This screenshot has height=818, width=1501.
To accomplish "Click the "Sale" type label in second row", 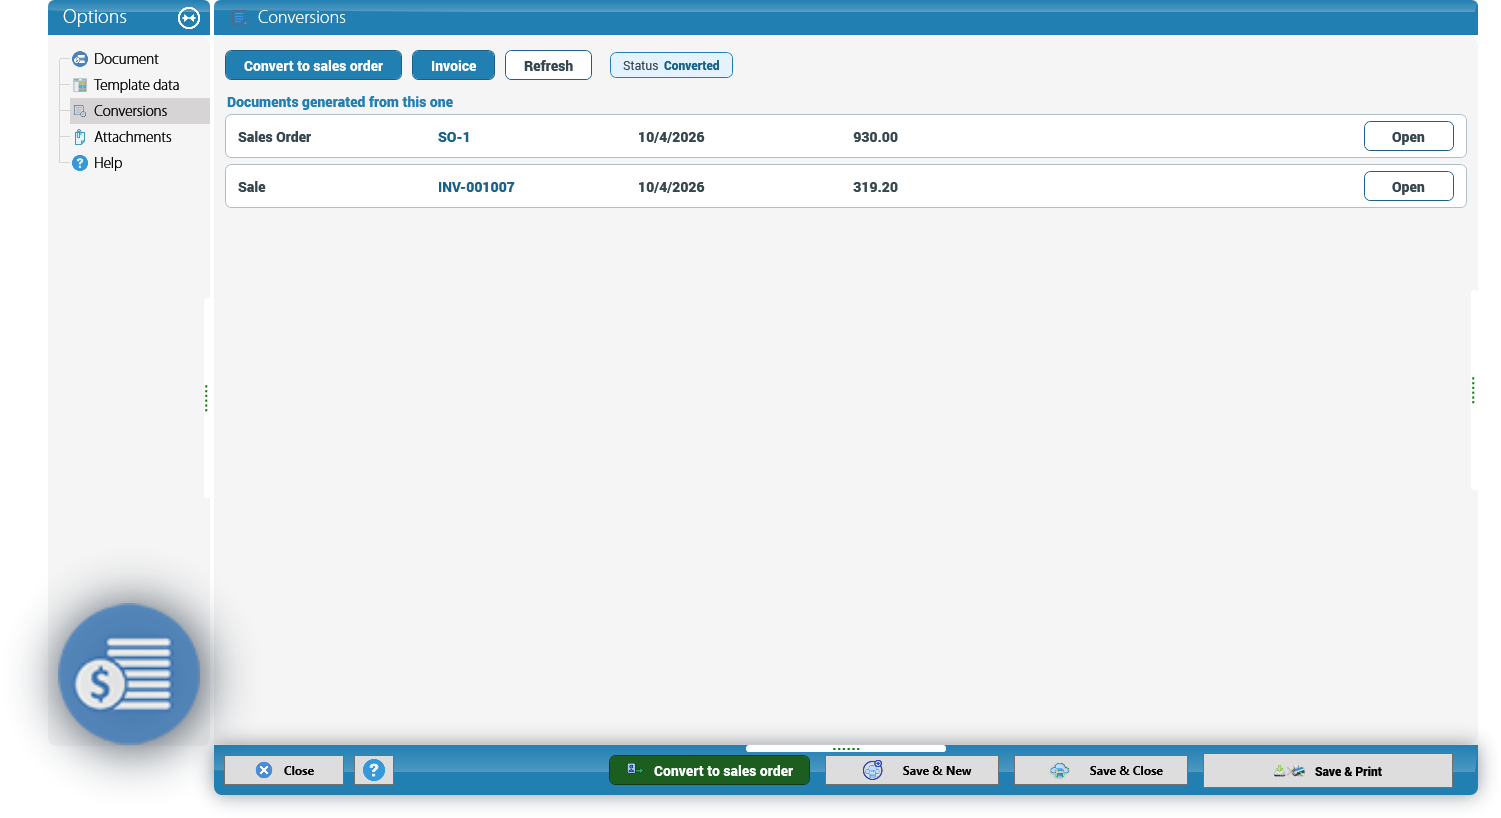I will pos(252,187).
